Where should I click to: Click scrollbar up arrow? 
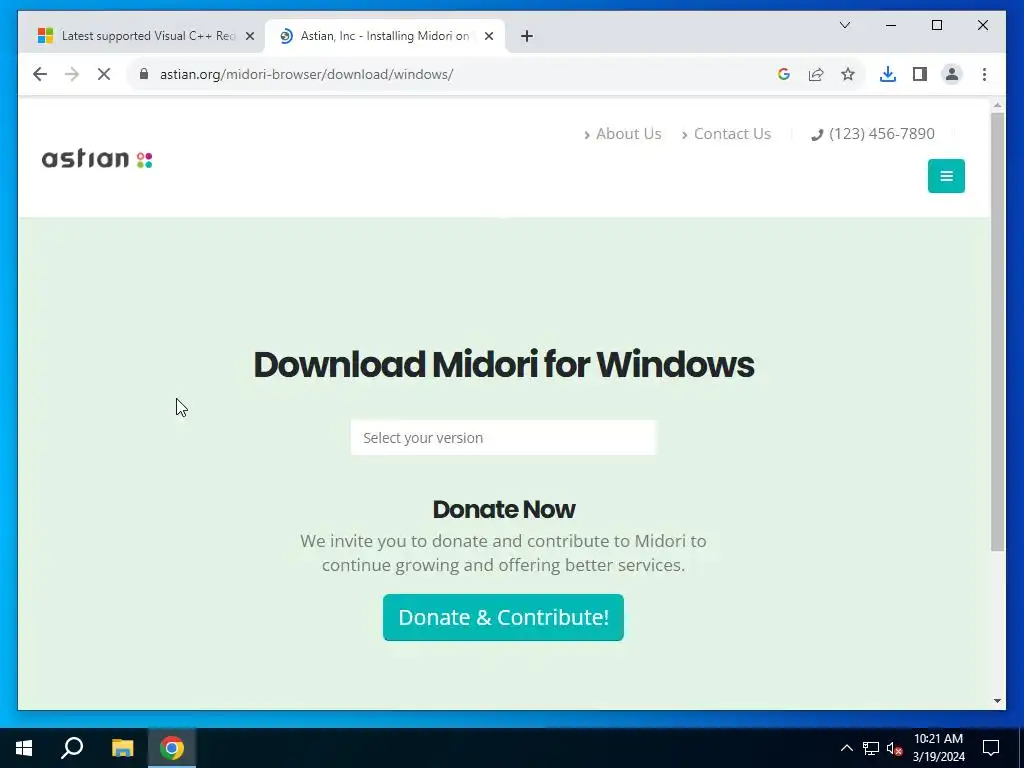[x=997, y=105]
